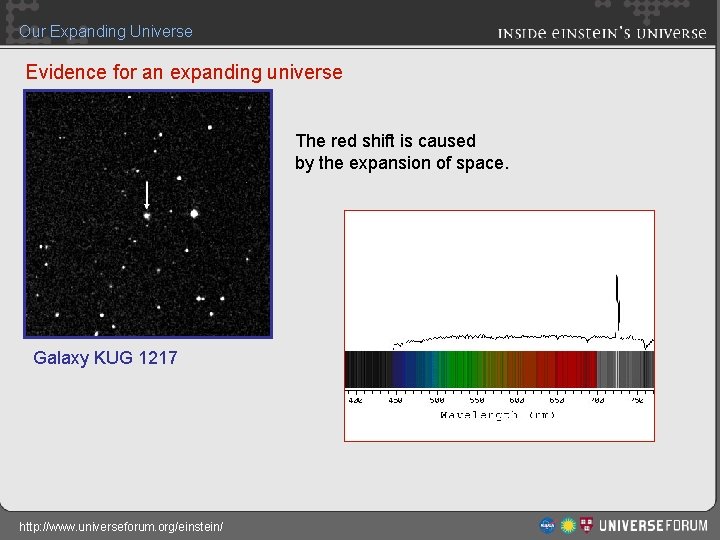Click the Universe Forum logo text
The height and width of the screenshot is (540, 720).
(653, 525)
